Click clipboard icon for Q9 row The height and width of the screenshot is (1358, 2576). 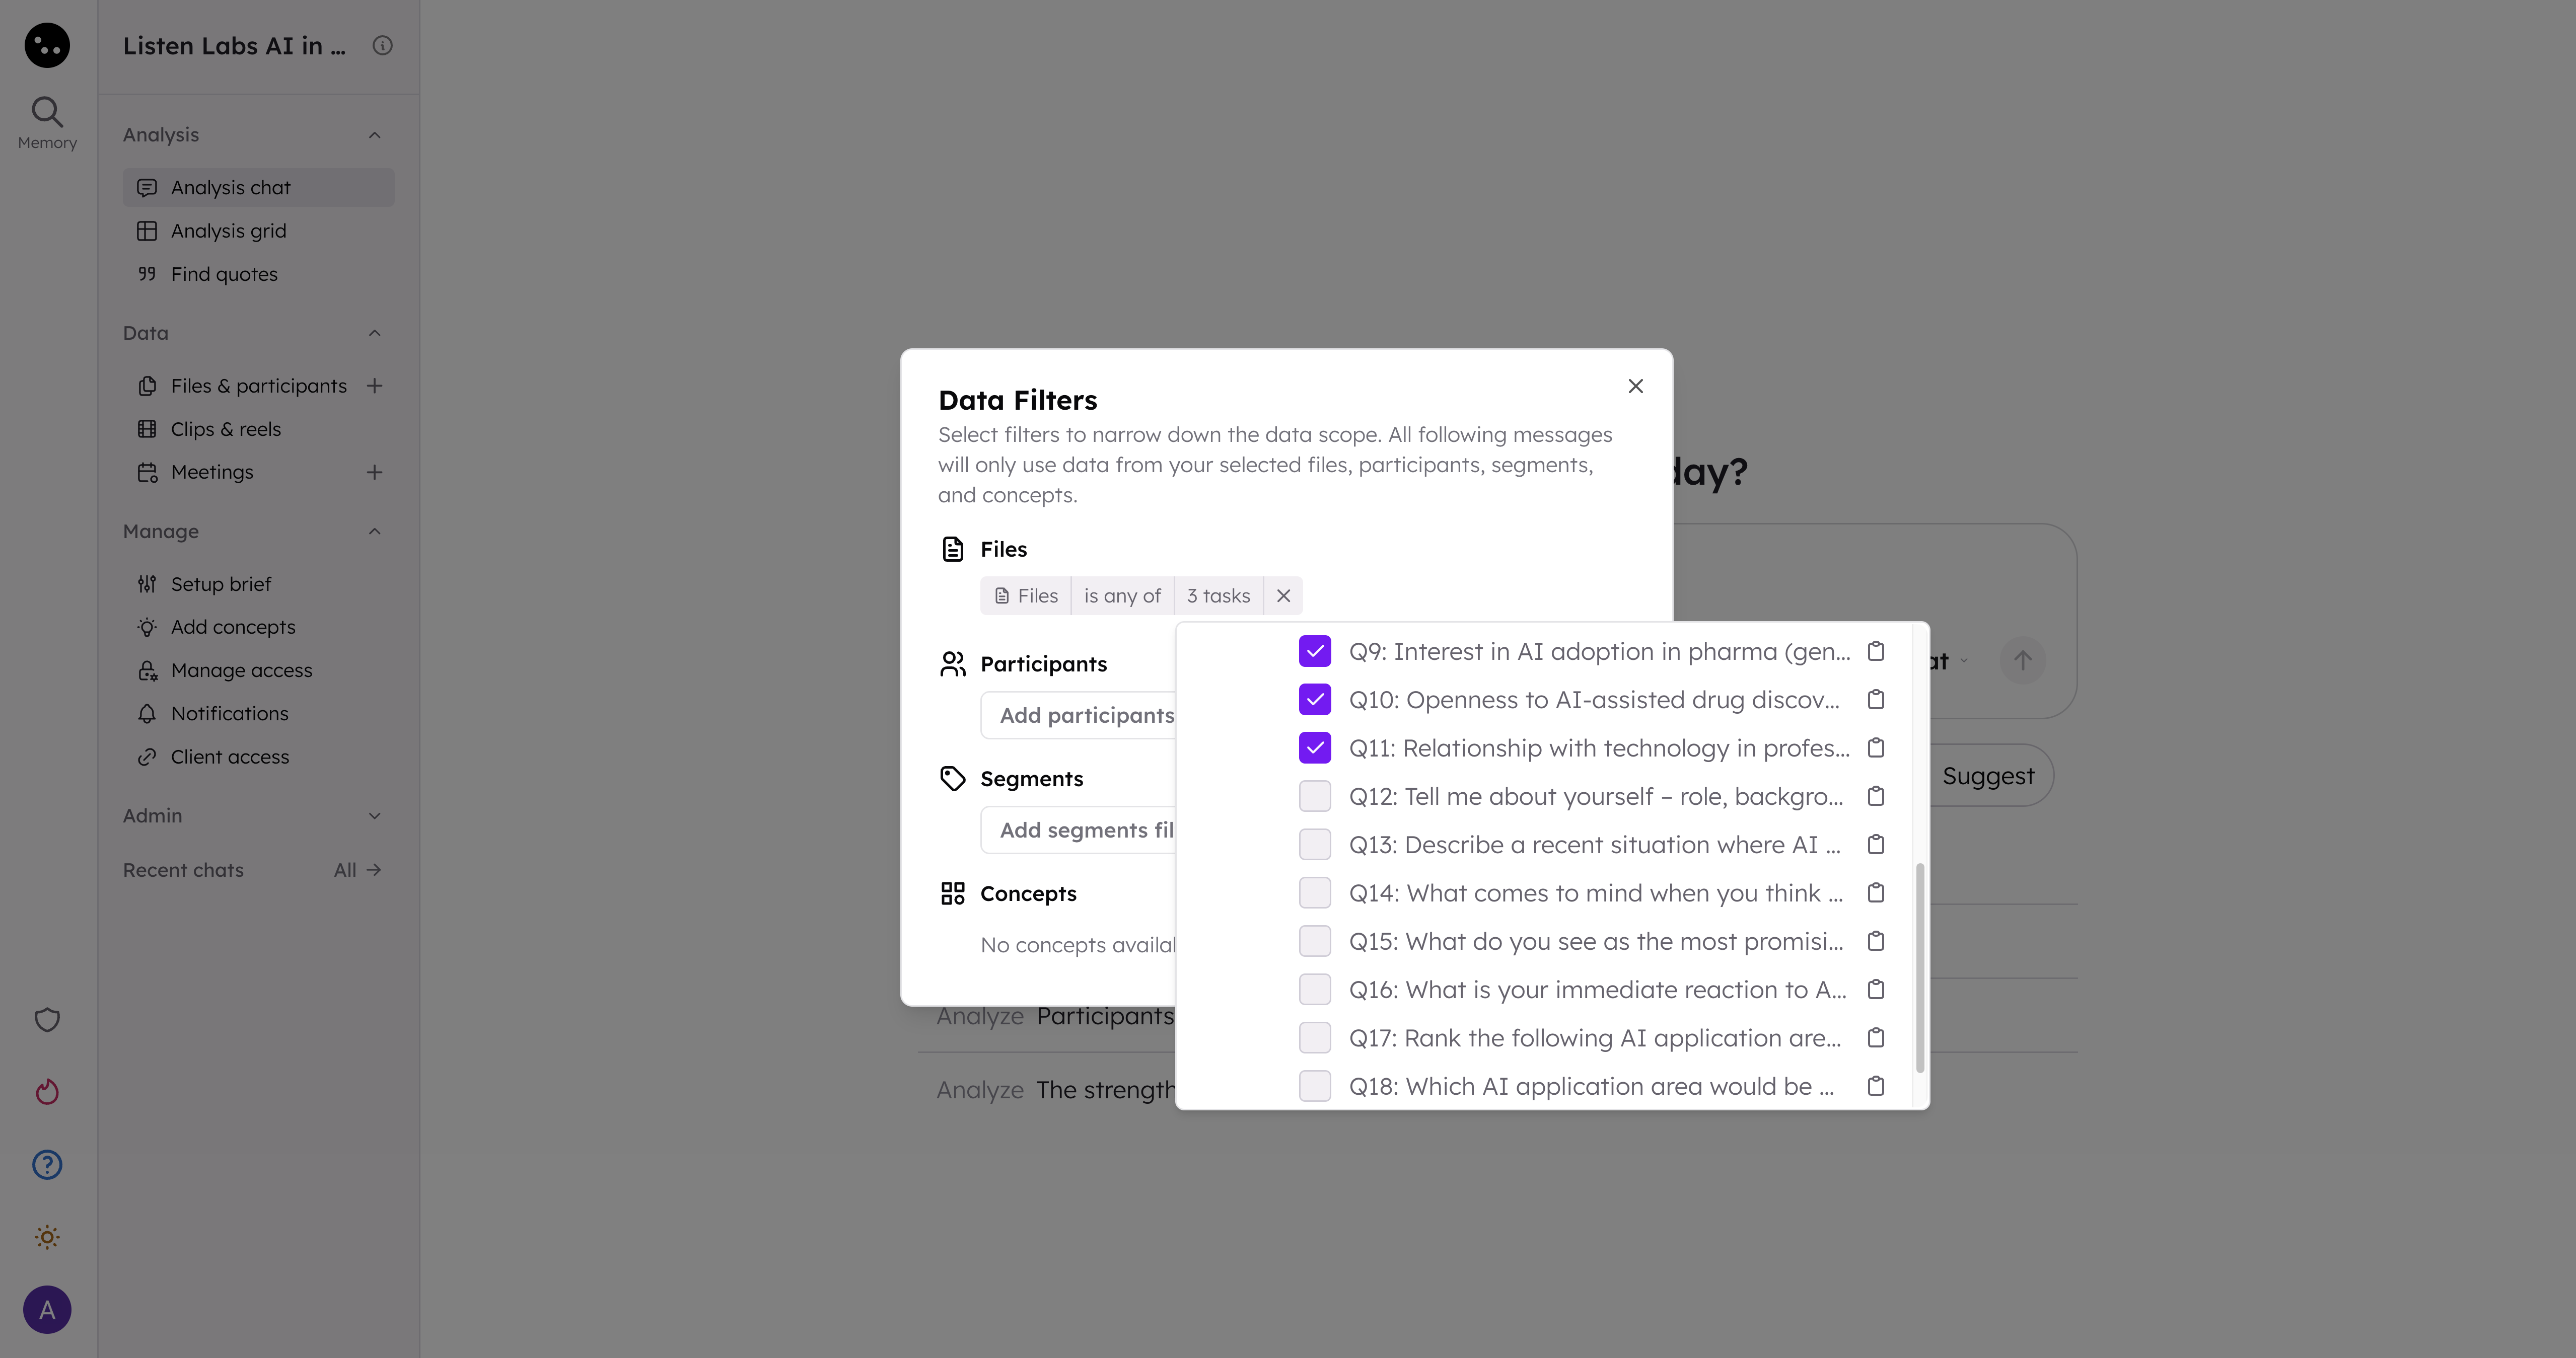[1876, 651]
